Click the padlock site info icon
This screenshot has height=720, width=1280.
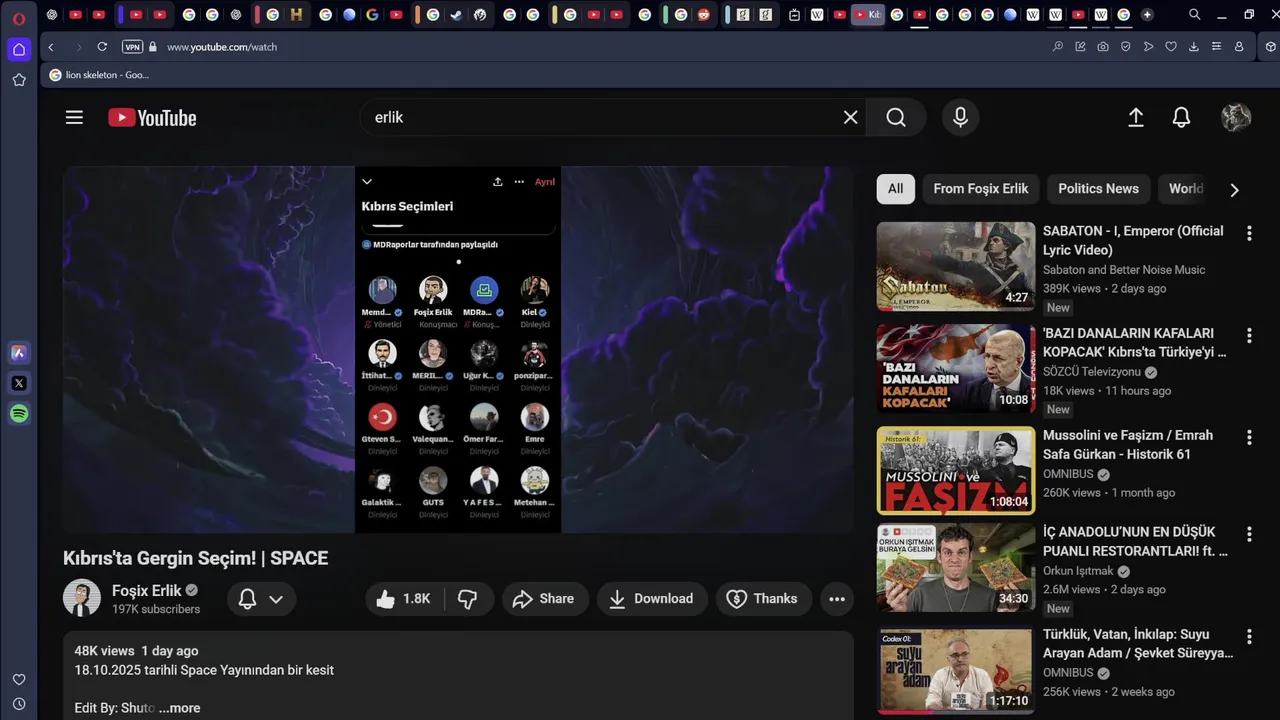tap(153, 47)
